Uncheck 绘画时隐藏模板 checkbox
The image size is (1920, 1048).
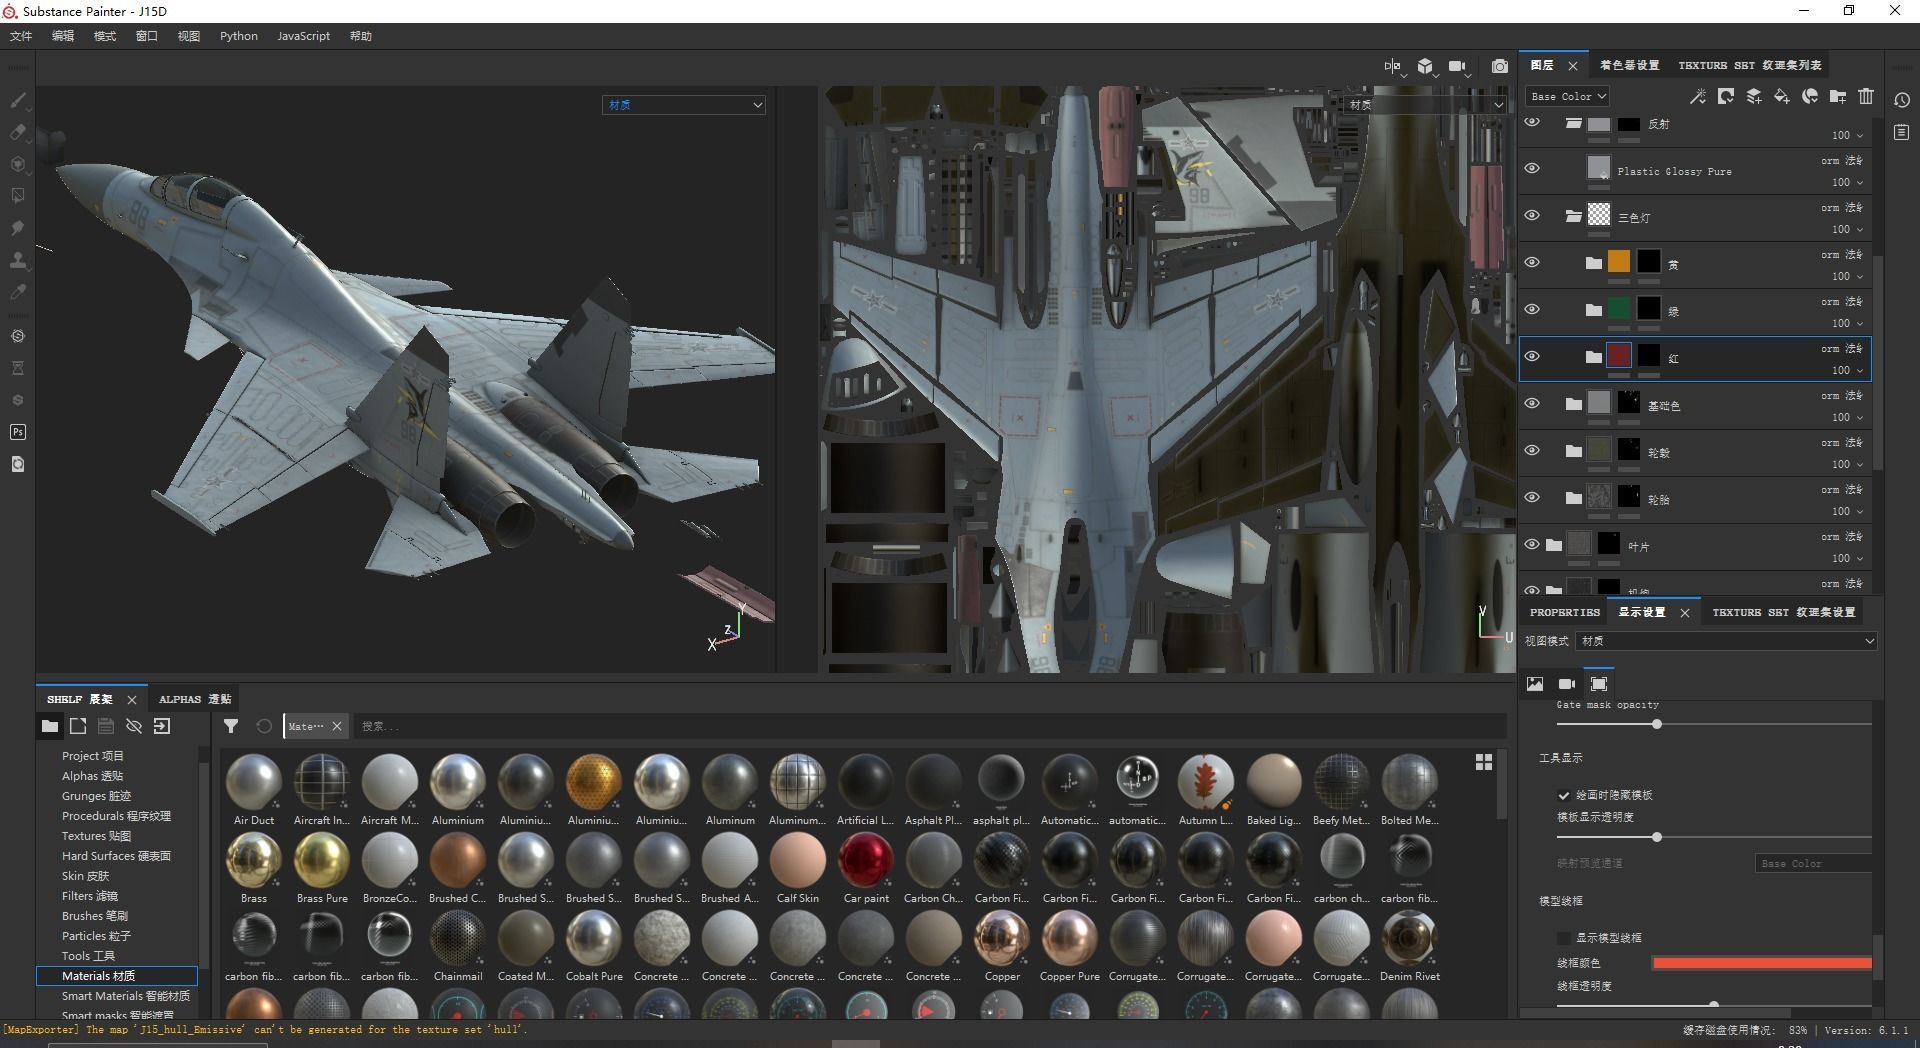pyautogui.click(x=1564, y=795)
